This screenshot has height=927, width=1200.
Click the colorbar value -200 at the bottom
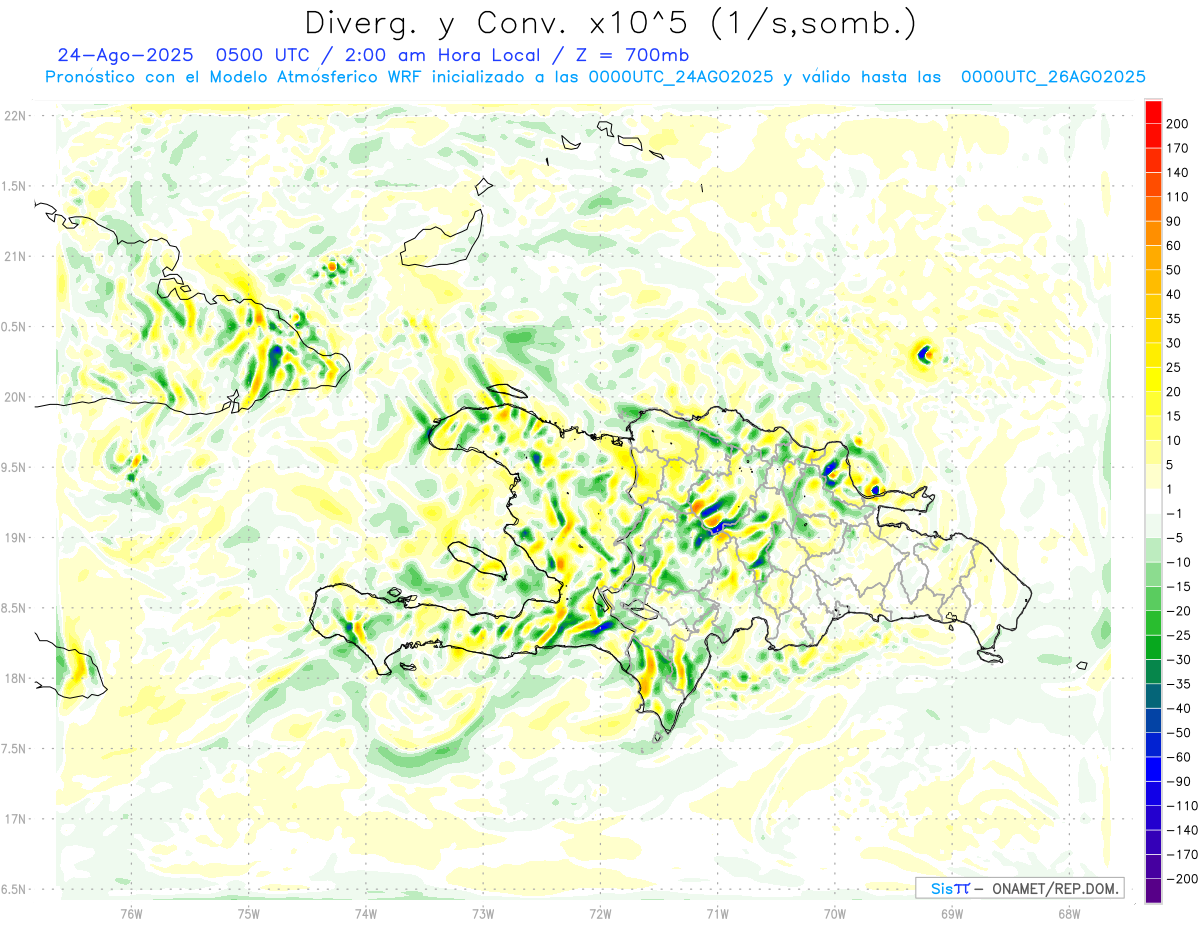(x=1180, y=879)
